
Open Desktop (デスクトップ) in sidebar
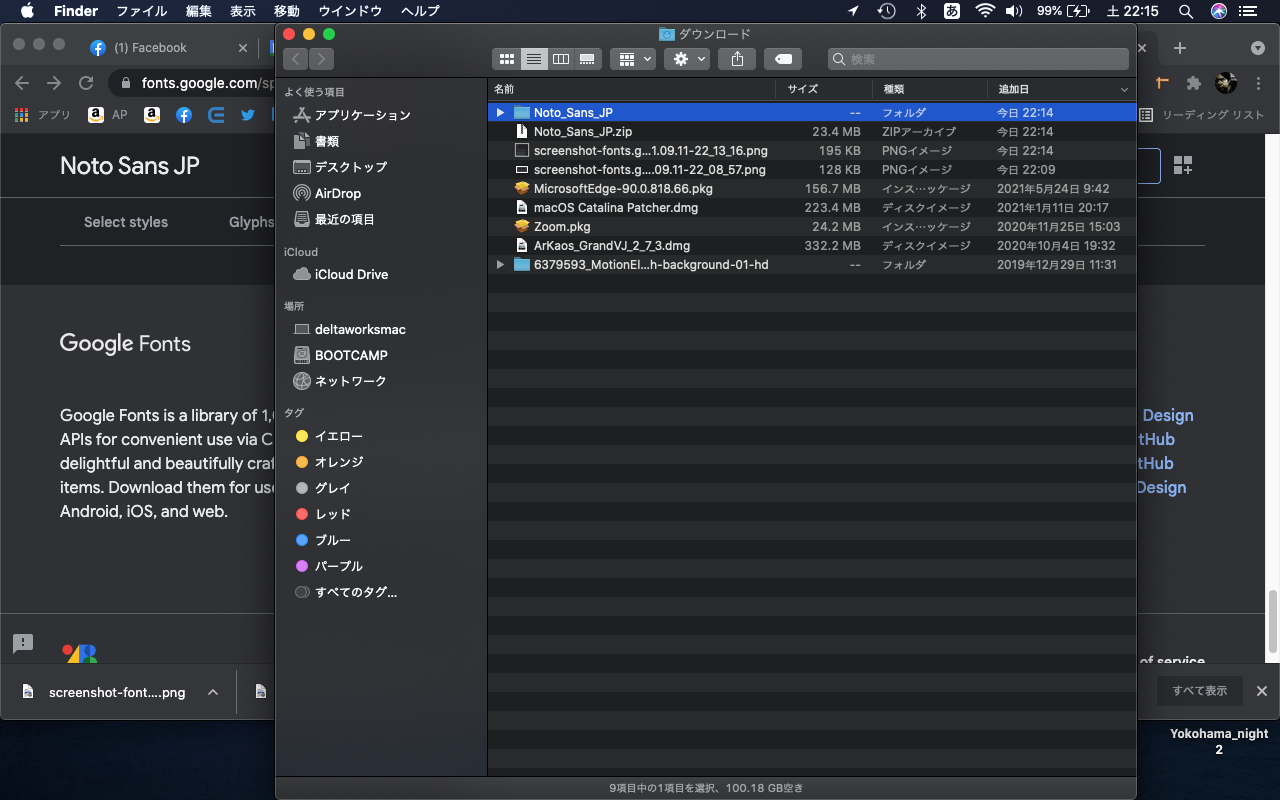tap(339, 167)
